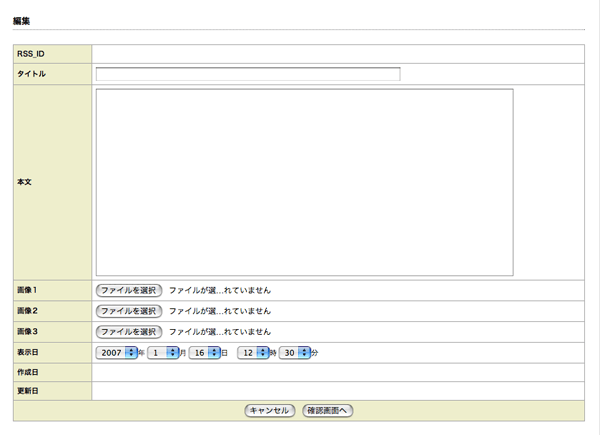Open the year dropdown showing 2007
The height and width of the screenshot is (435, 600).
pos(116,353)
